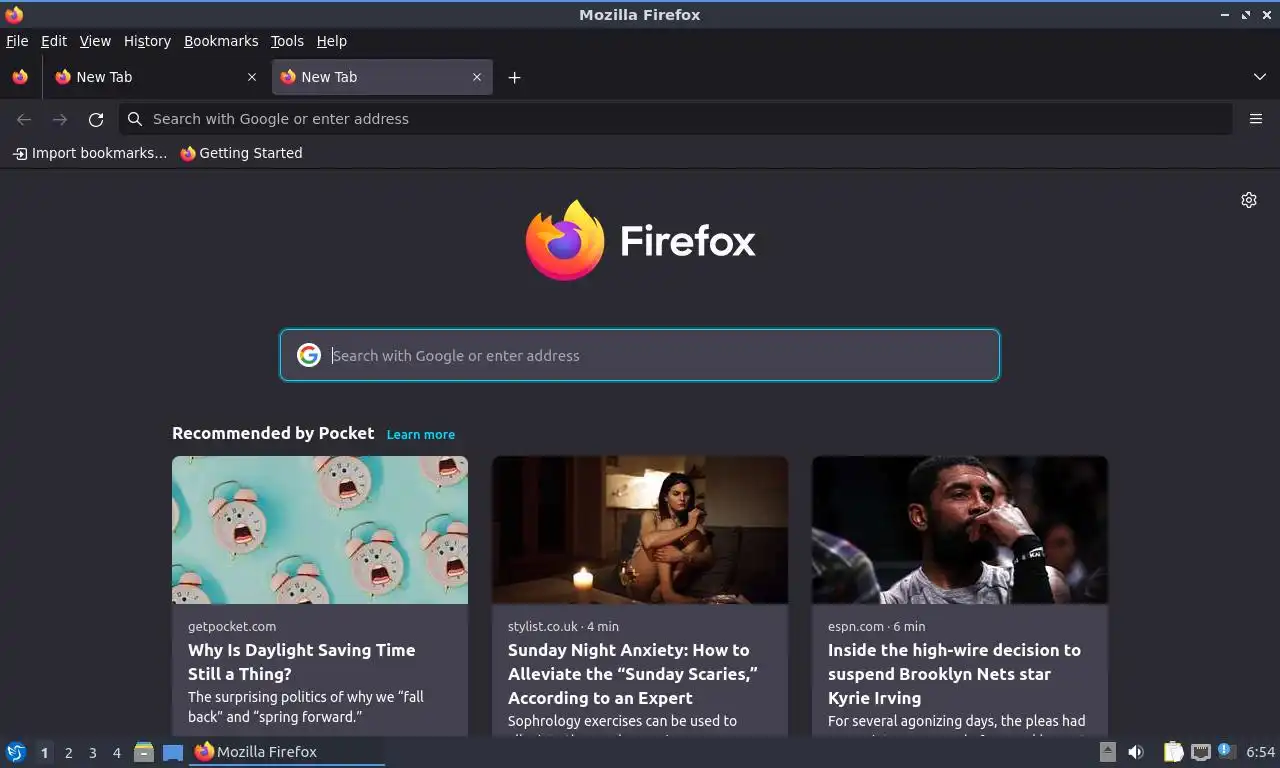This screenshot has width=1280, height=768.
Task: Open "Sunday Night Anxiety" headline
Action: click(x=632, y=674)
